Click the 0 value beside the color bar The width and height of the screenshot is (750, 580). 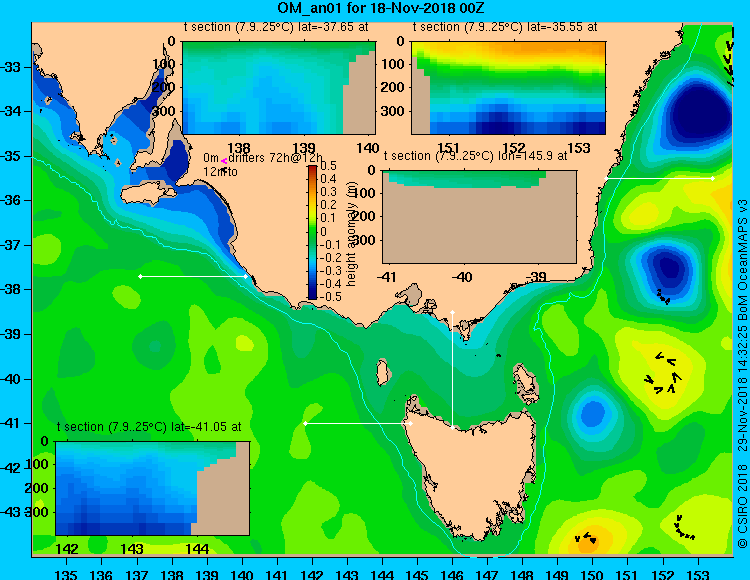pyautogui.click(x=323, y=231)
